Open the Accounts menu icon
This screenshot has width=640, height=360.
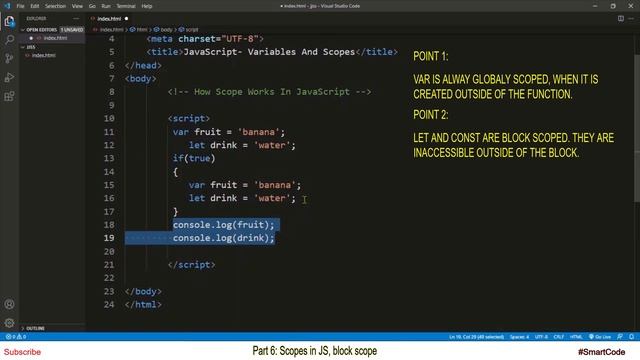[9, 304]
